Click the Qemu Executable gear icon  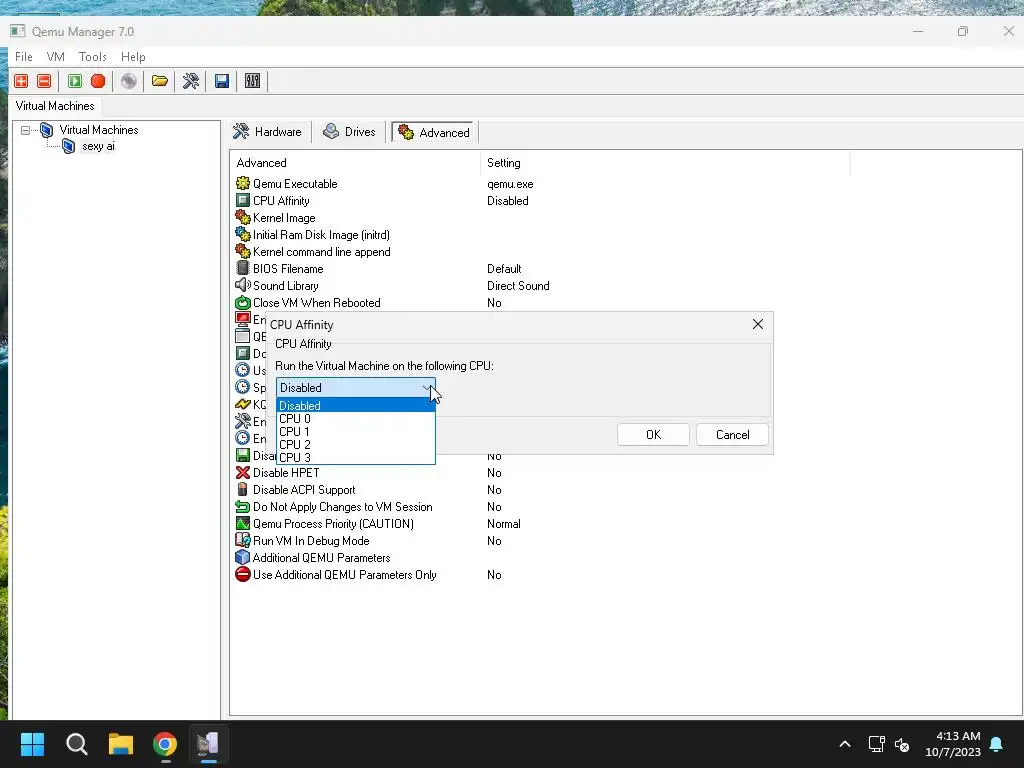[243, 184]
